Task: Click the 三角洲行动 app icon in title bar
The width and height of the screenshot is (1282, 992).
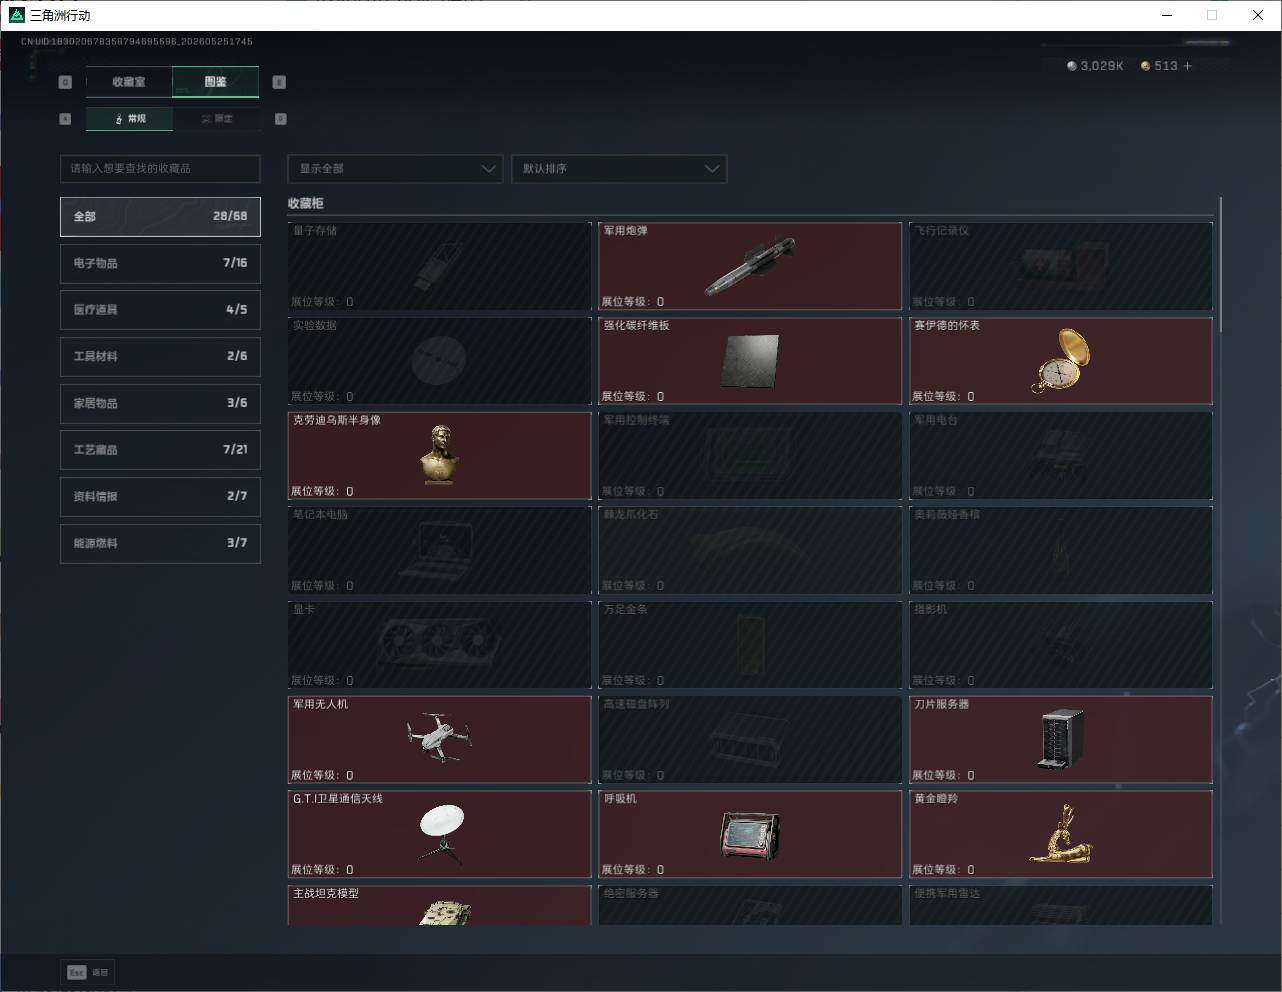Action: pos(16,15)
